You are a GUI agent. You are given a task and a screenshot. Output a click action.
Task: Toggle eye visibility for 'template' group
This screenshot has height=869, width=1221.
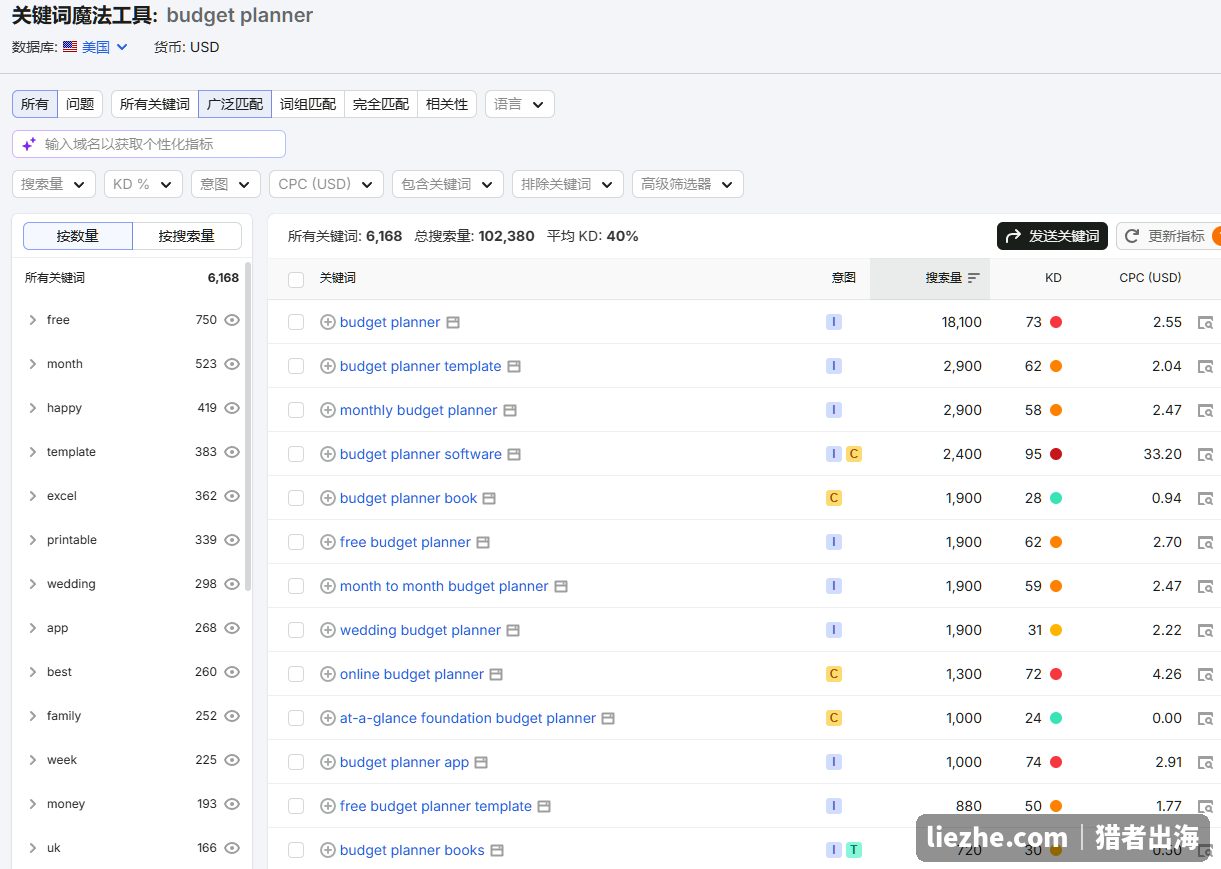232,452
